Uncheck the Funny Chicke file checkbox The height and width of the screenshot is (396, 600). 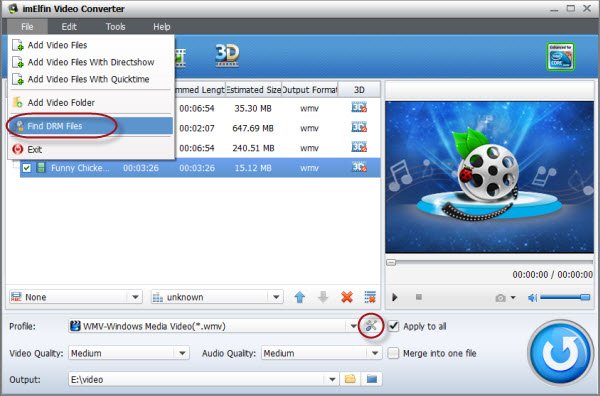[26, 168]
